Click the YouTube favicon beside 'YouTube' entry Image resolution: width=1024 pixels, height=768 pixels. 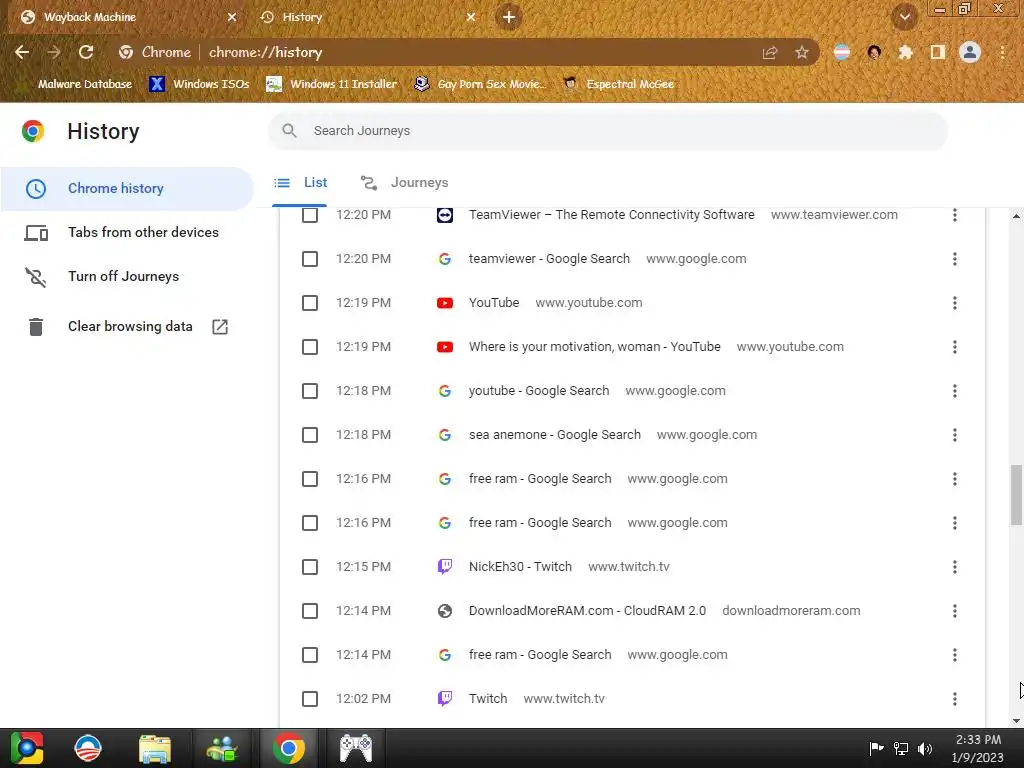click(445, 303)
